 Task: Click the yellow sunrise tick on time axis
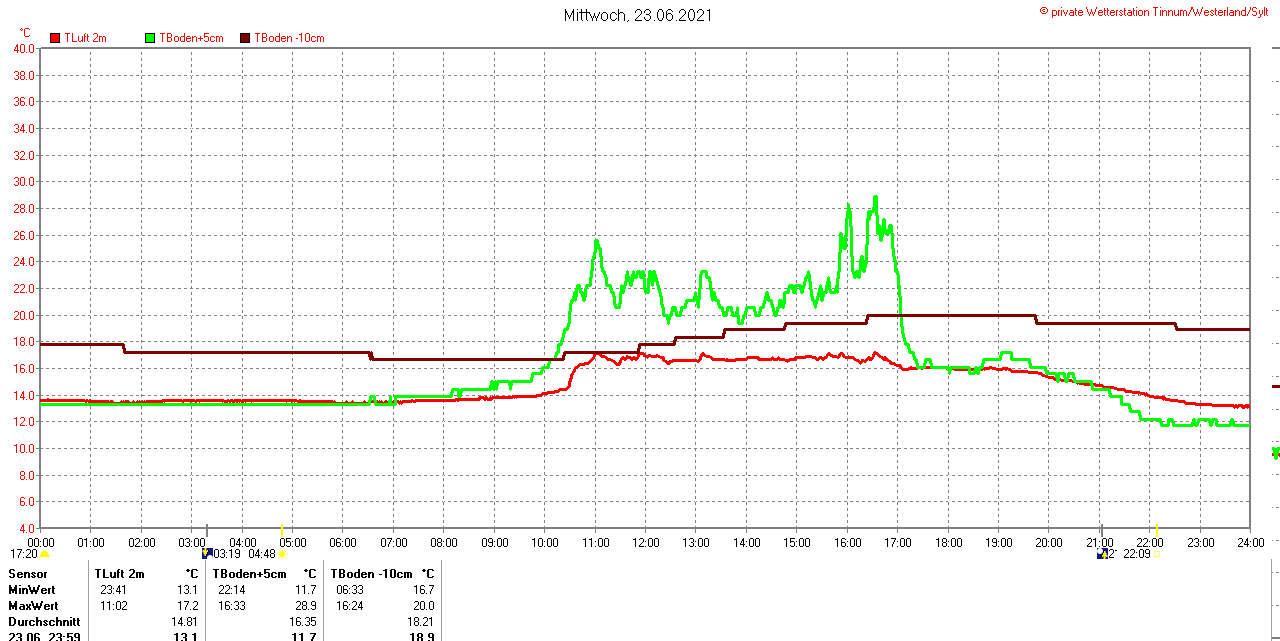282,530
